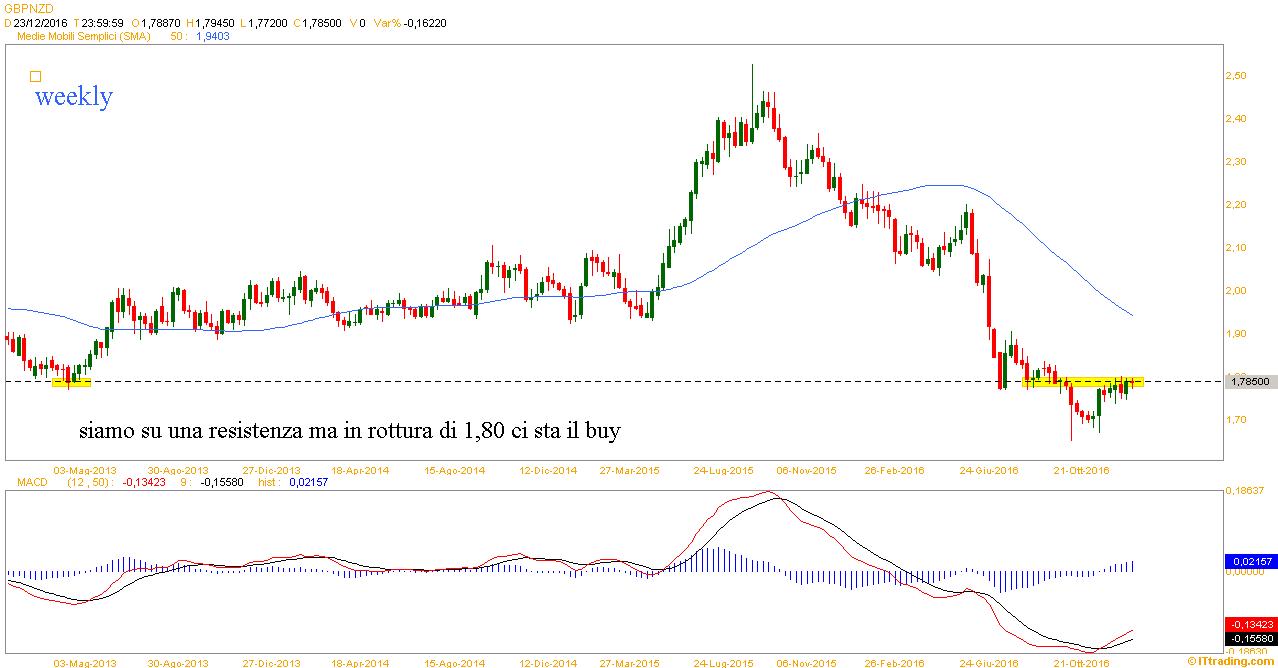Click the 2,50 level on price axis
Viewport: 1278px width, 668px height.
tap(1235, 76)
